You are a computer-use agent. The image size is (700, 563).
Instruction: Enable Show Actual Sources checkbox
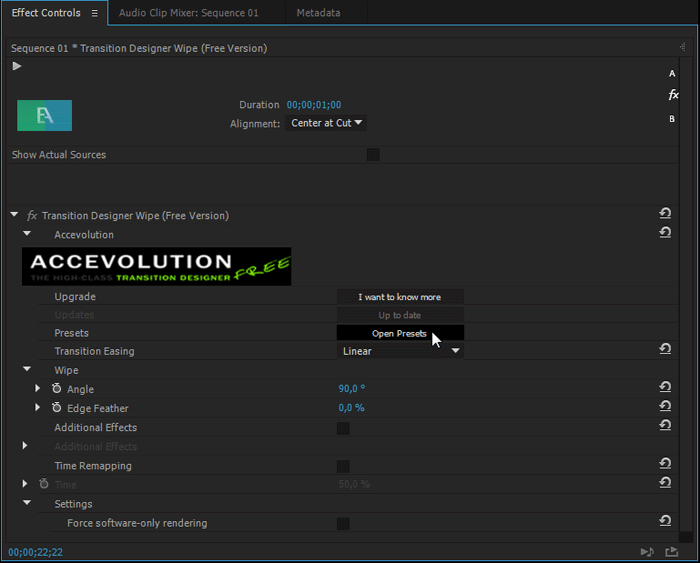(x=373, y=155)
